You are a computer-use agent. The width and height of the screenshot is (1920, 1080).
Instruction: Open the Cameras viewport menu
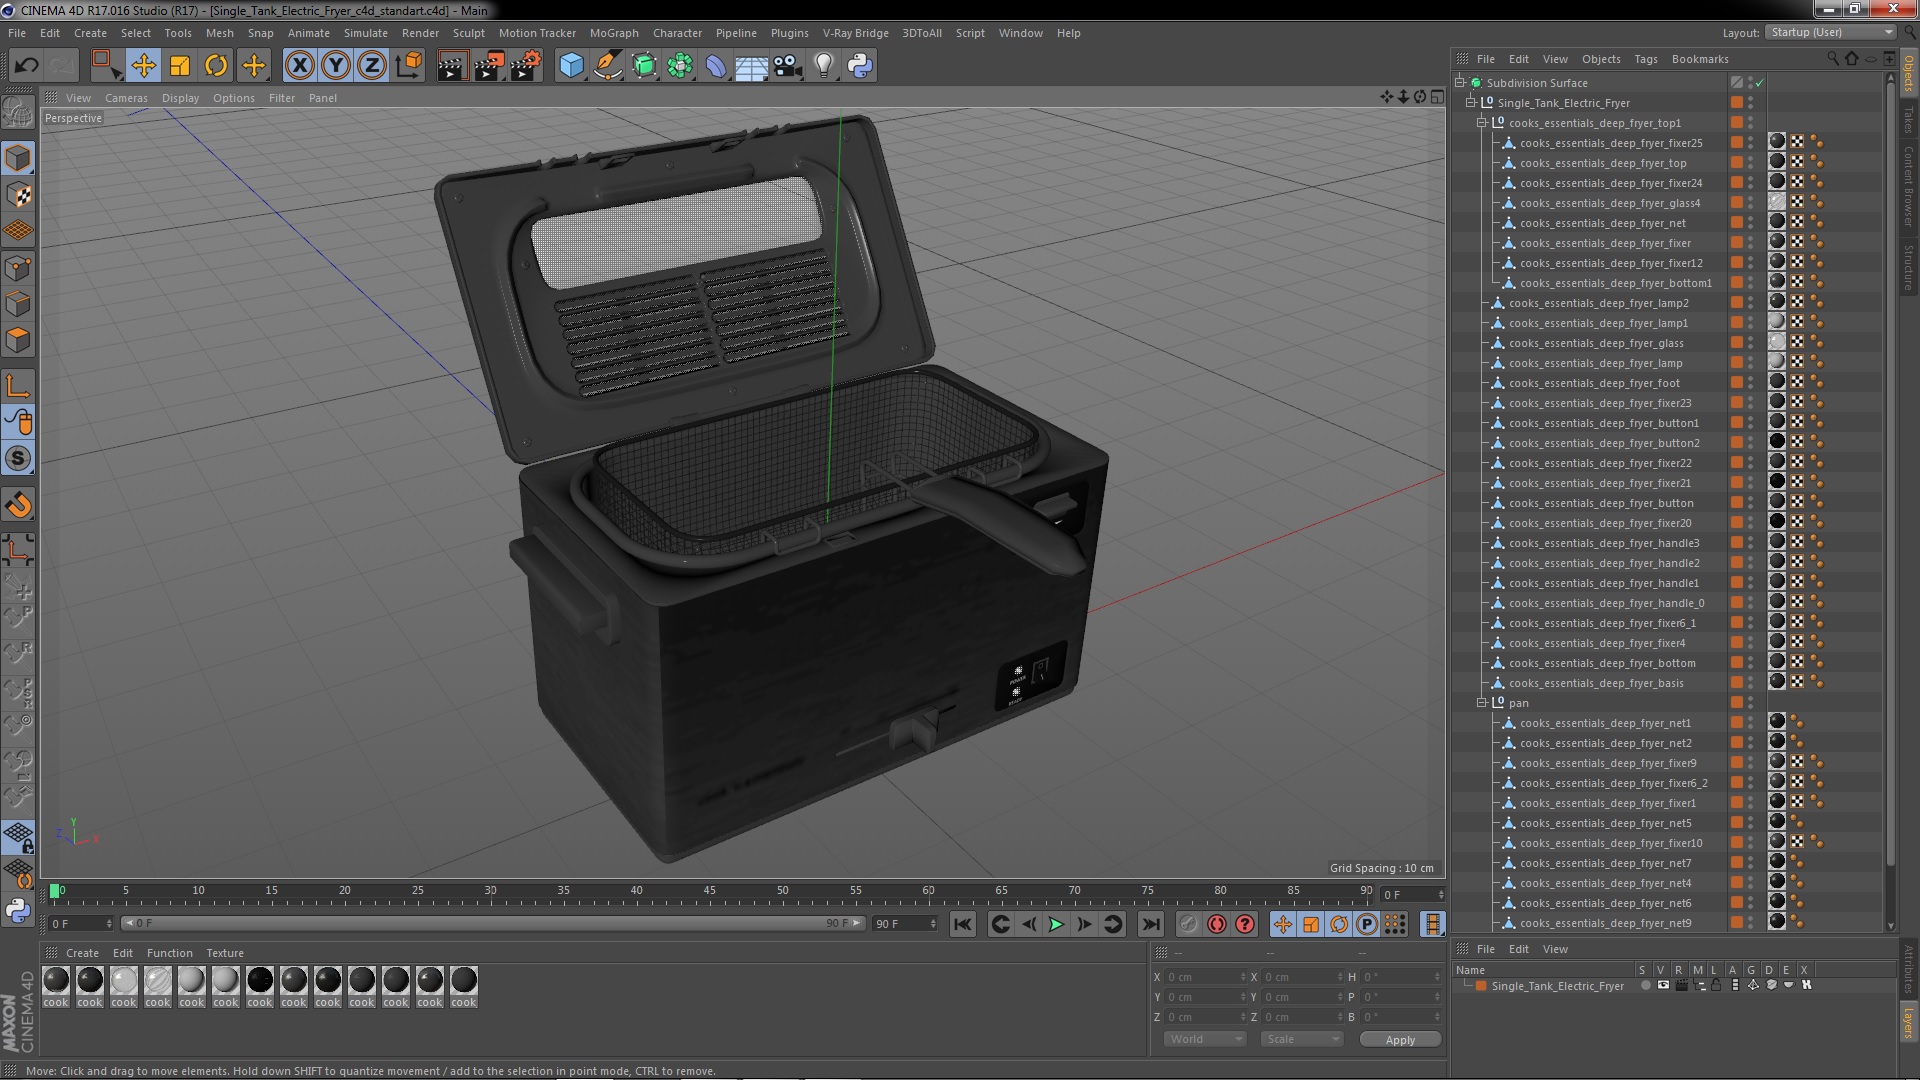(126, 98)
